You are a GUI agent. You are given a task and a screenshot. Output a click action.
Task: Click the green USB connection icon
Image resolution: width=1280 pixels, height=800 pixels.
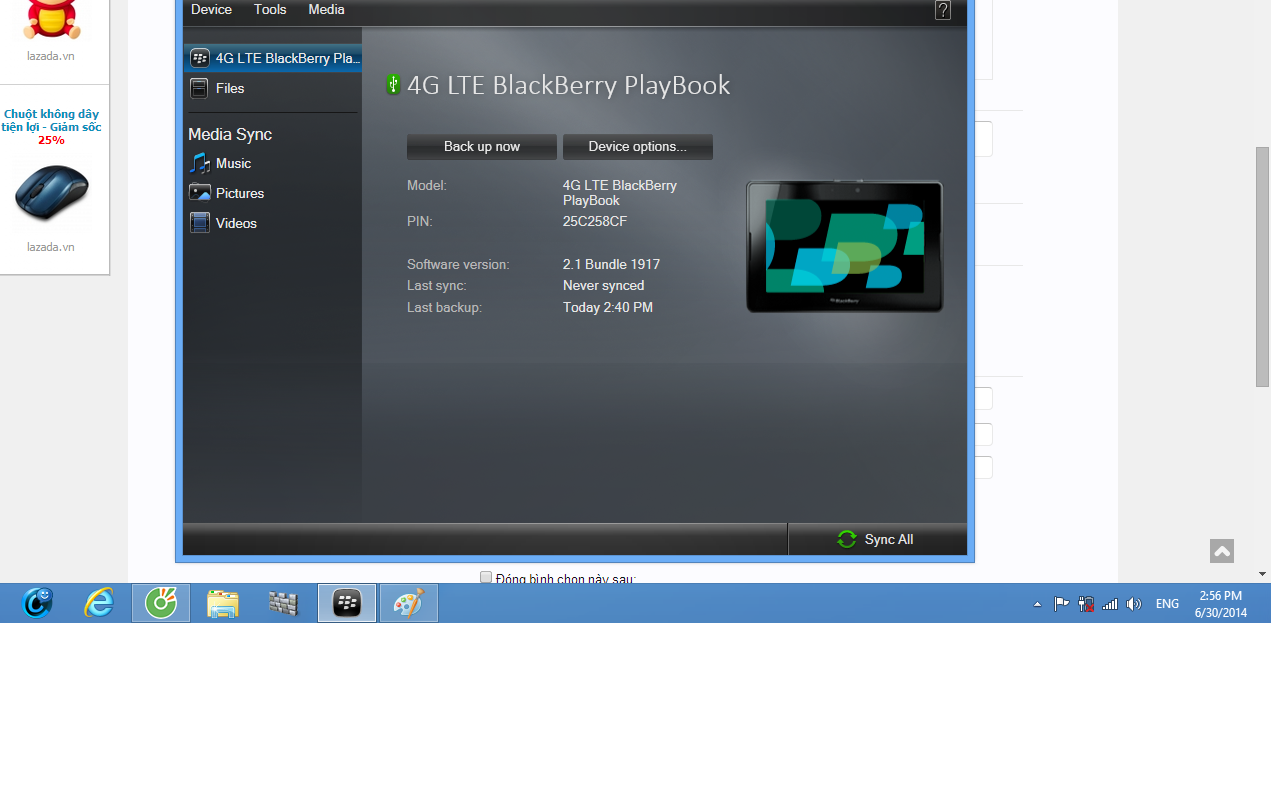(x=393, y=84)
